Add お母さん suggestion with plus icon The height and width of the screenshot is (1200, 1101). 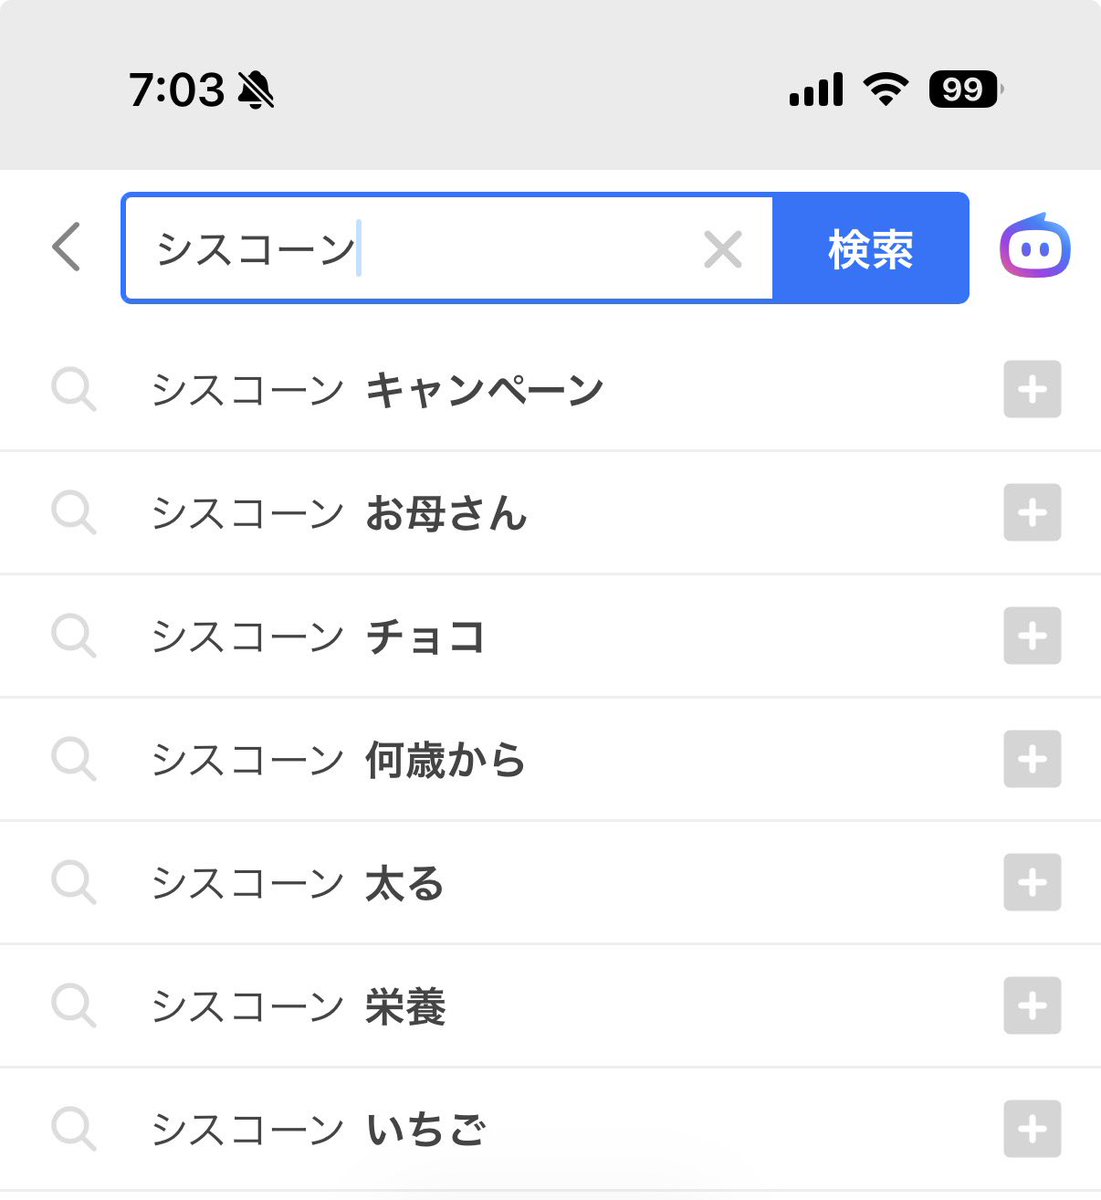pos(1032,513)
